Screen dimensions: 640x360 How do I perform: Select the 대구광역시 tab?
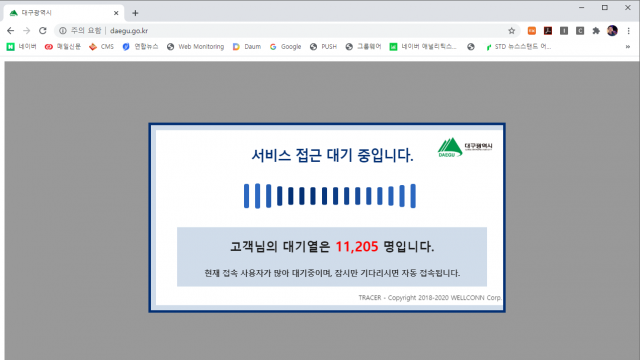point(64,13)
